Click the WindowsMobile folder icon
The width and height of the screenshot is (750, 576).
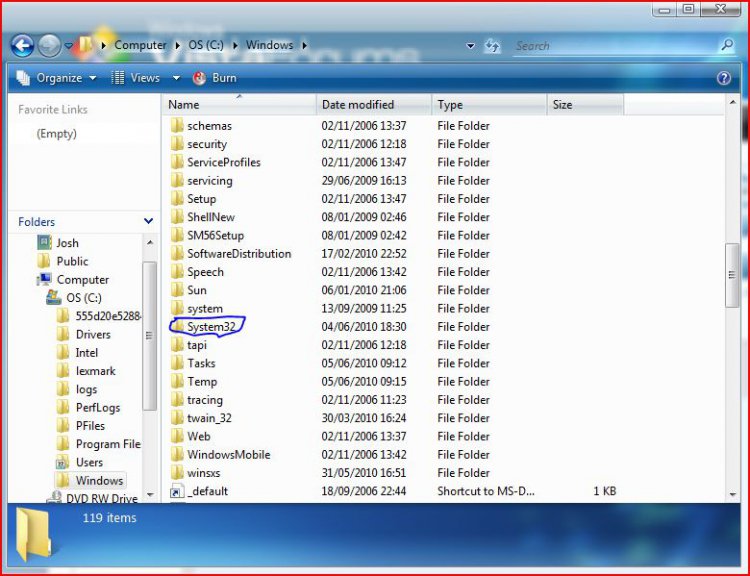coord(177,454)
